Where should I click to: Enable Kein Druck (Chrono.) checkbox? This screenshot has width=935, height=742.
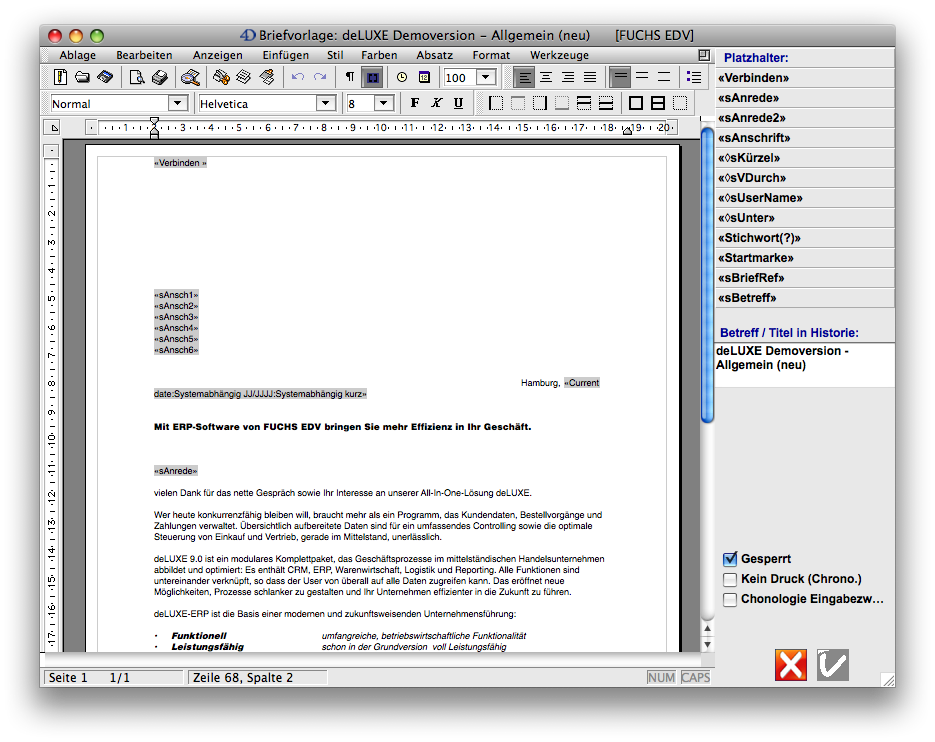pyautogui.click(x=730, y=579)
